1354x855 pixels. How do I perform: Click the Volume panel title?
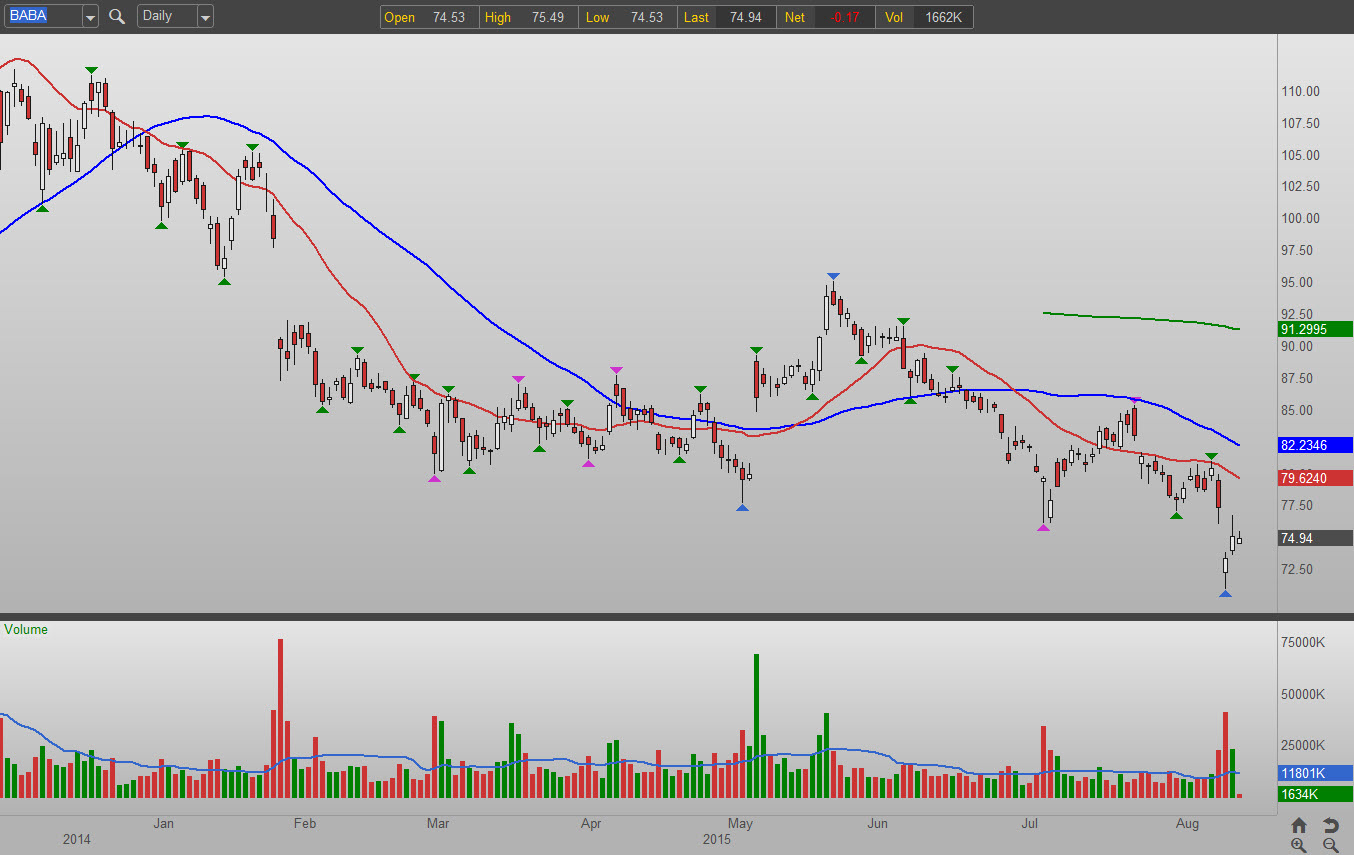(26, 630)
